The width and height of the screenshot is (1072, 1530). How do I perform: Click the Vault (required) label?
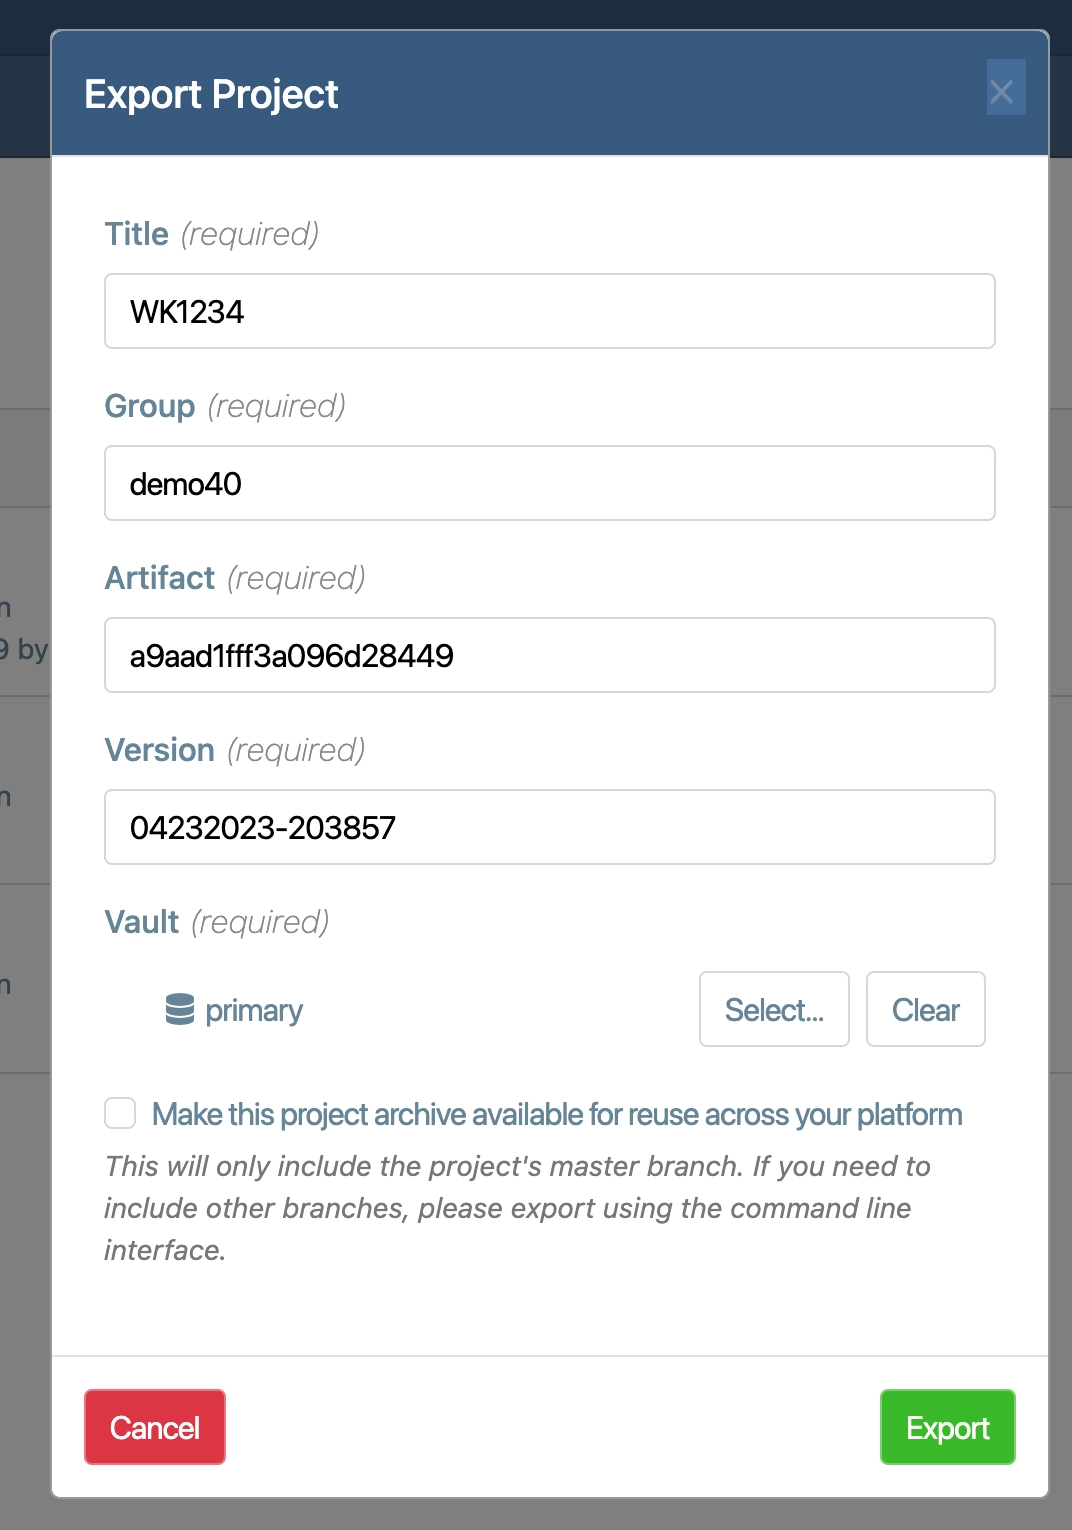217,922
